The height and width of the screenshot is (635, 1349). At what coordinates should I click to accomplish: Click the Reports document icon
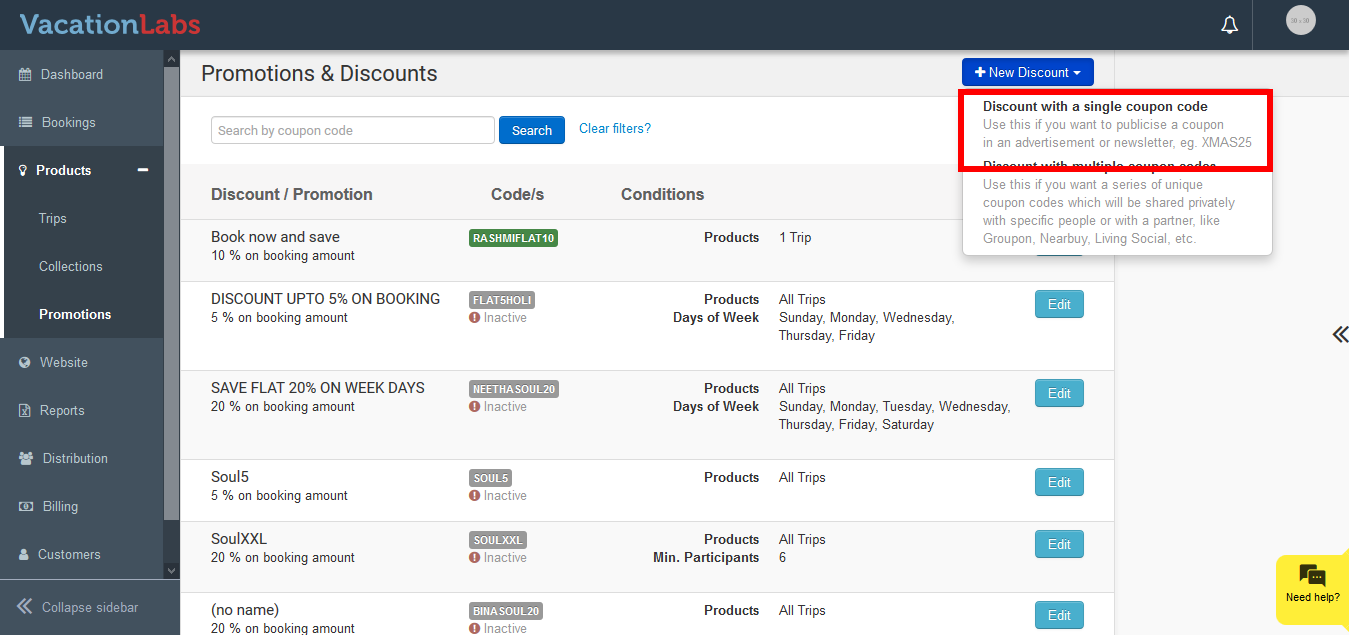pyautogui.click(x=25, y=411)
